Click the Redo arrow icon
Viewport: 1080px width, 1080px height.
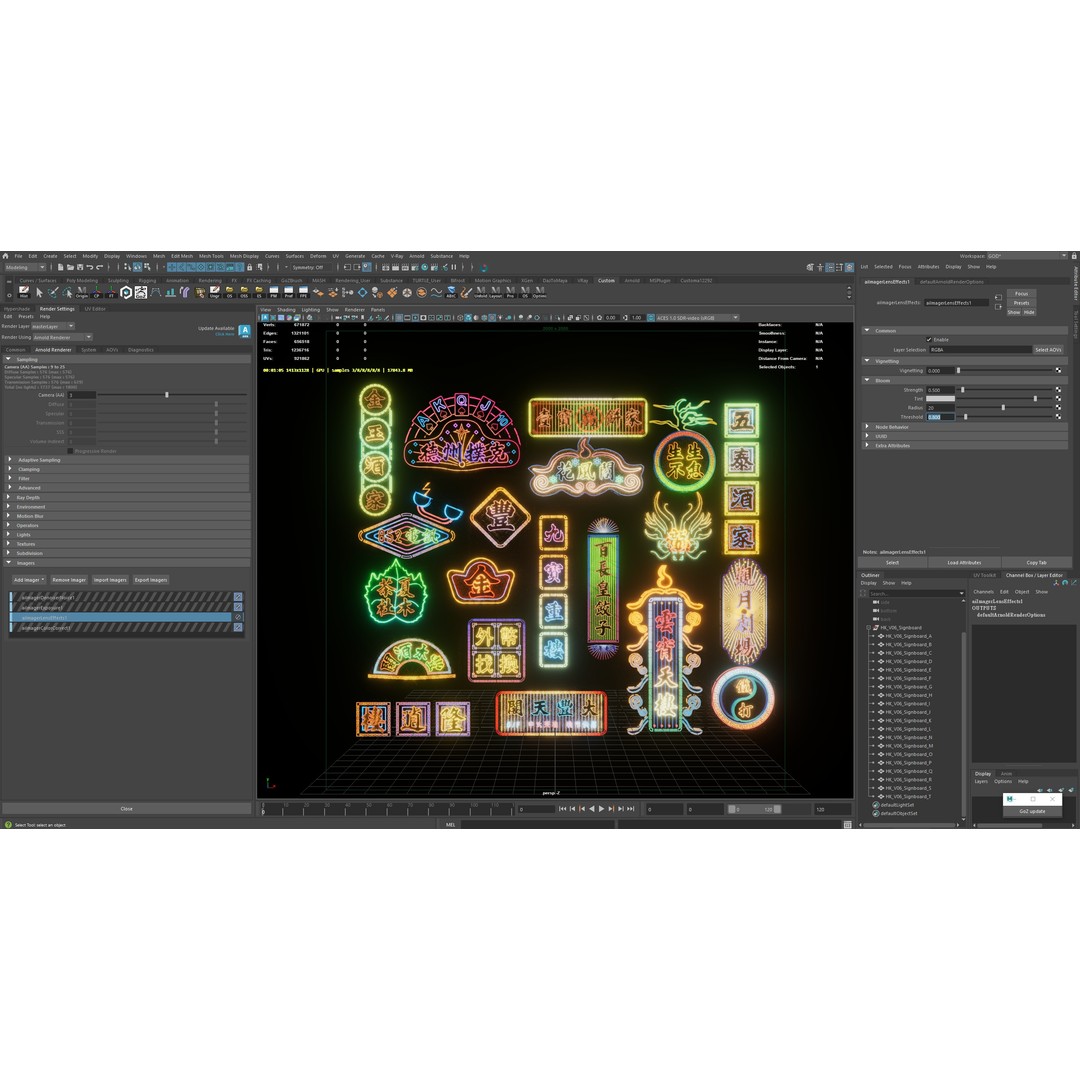click(99, 267)
